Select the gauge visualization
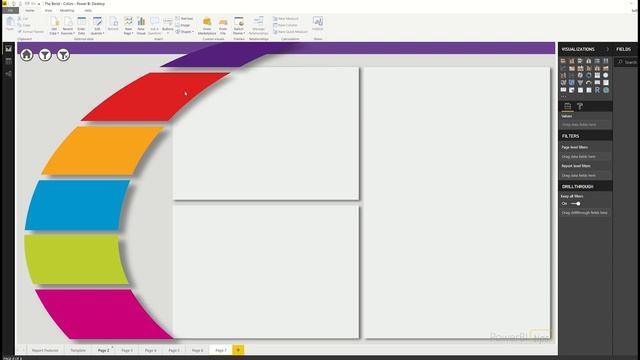 (x=589, y=82)
